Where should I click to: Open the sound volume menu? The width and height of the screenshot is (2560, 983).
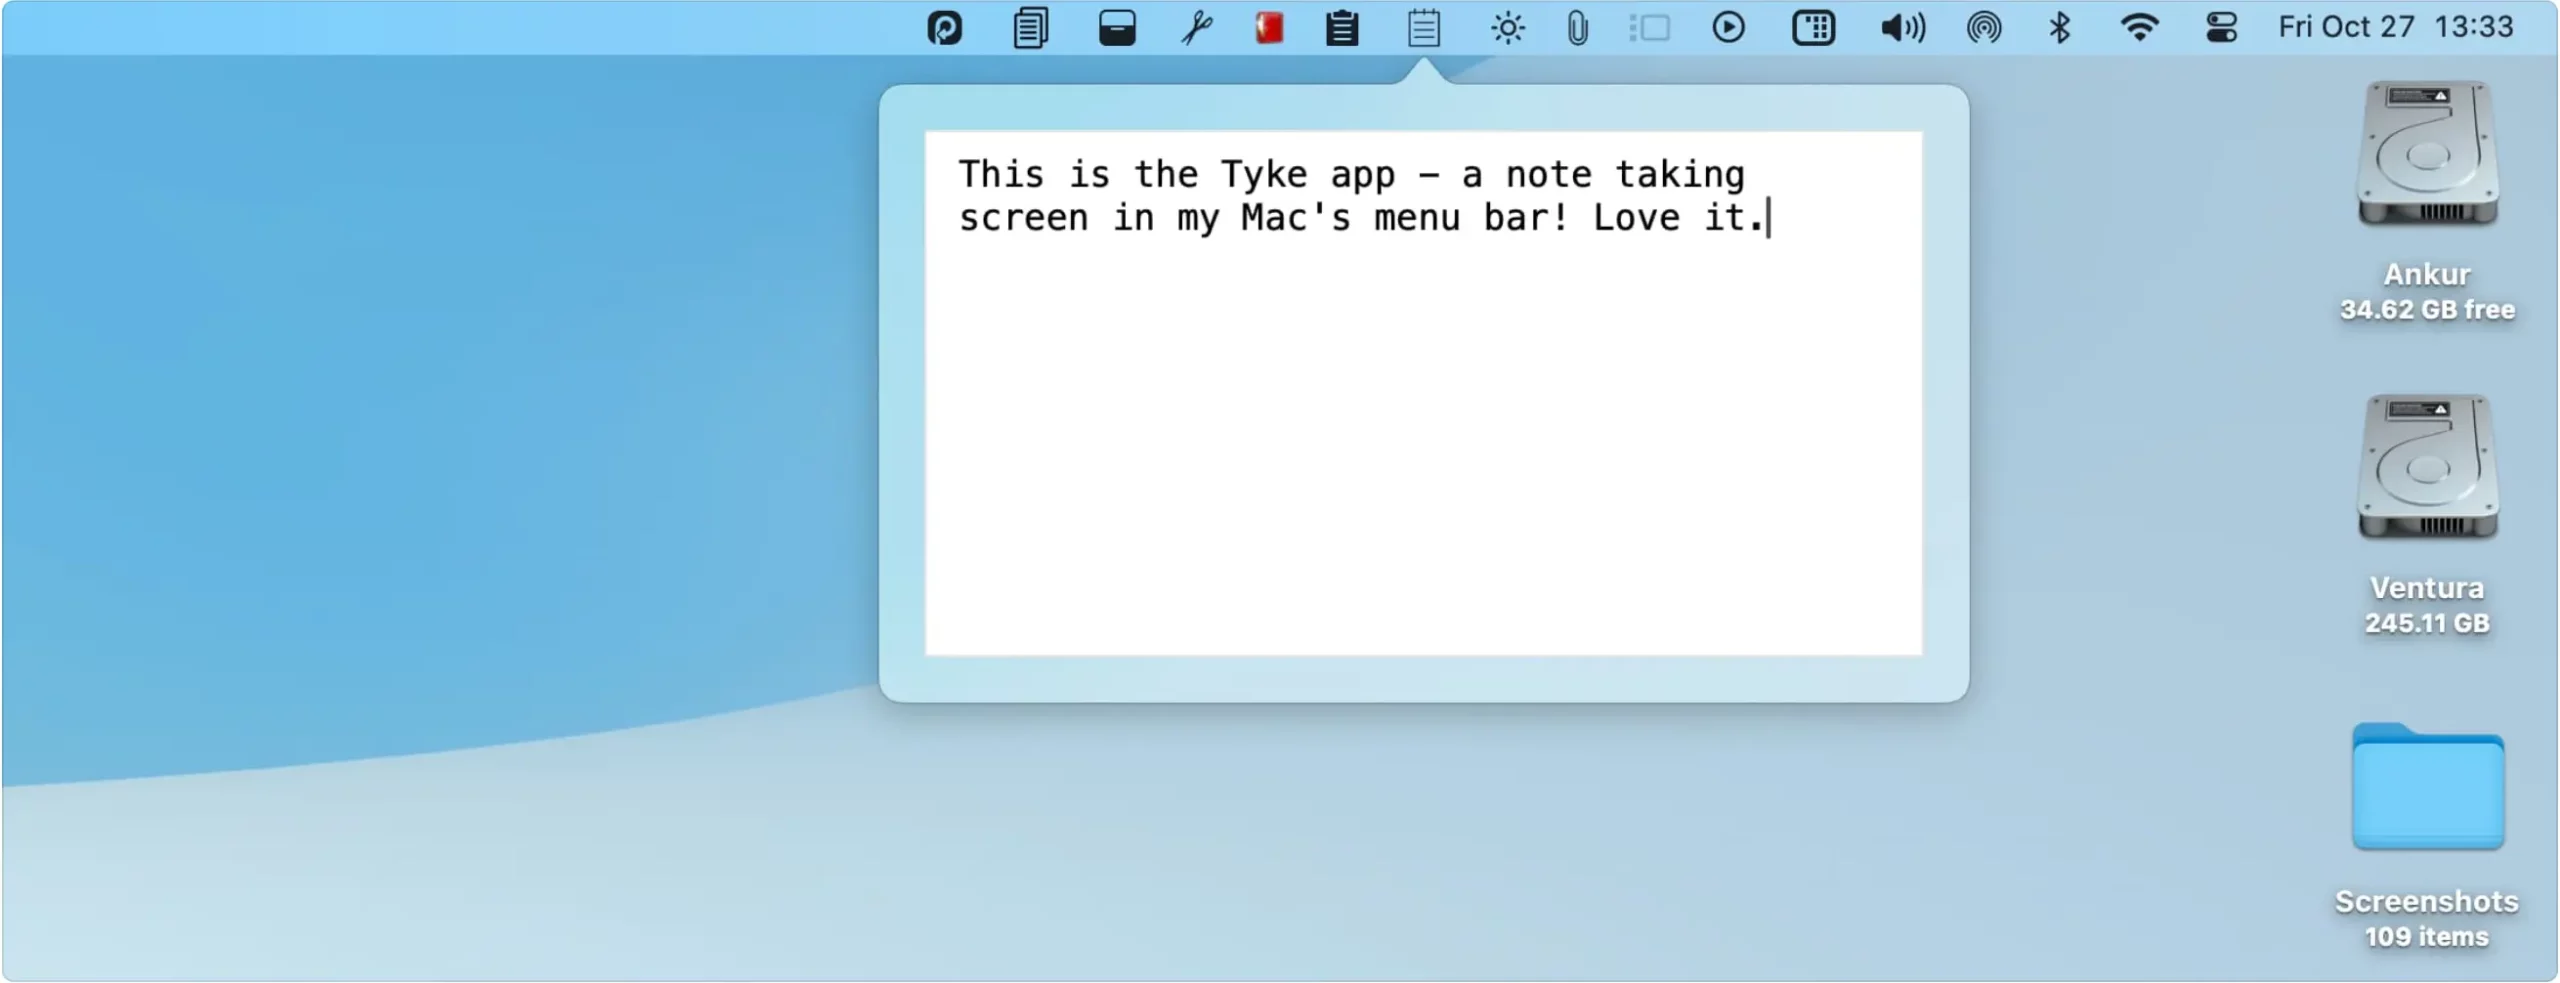(1903, 28)
